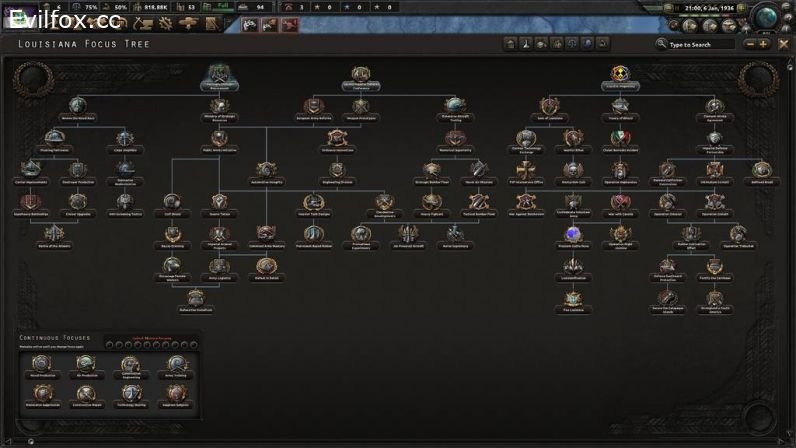Zoom out with the minus button
This screenshot has height=448, width=796.
pyautogui.click(x=748, y=44)
